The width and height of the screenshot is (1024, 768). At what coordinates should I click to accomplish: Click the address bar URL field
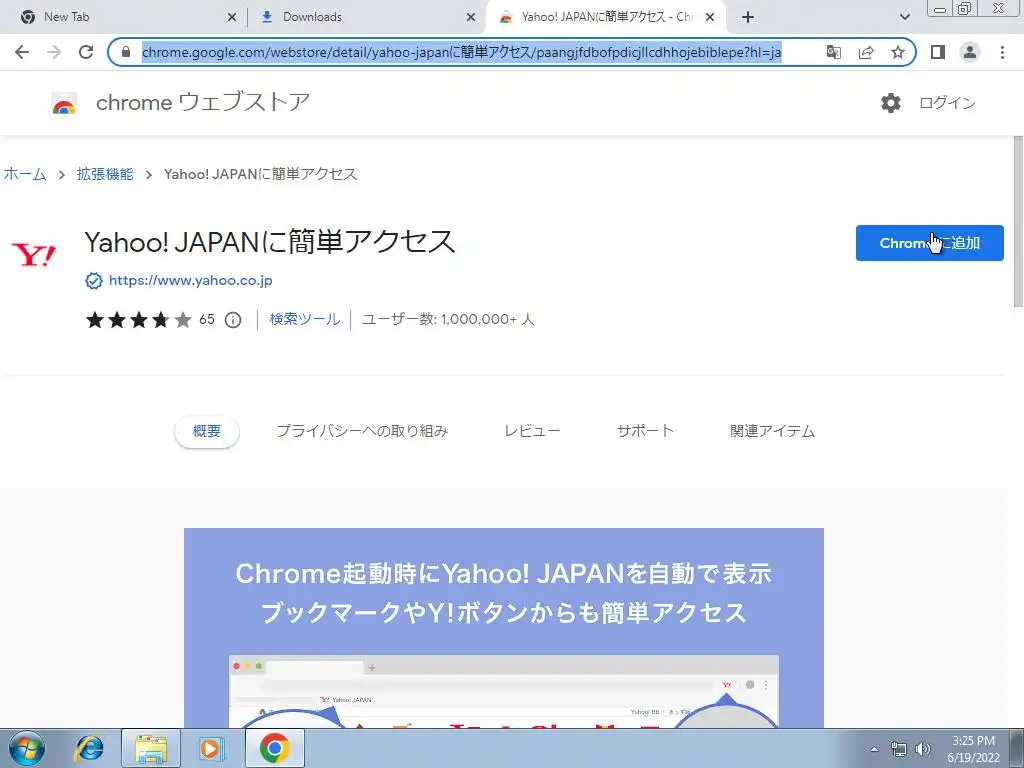click(x=461, y=52)
